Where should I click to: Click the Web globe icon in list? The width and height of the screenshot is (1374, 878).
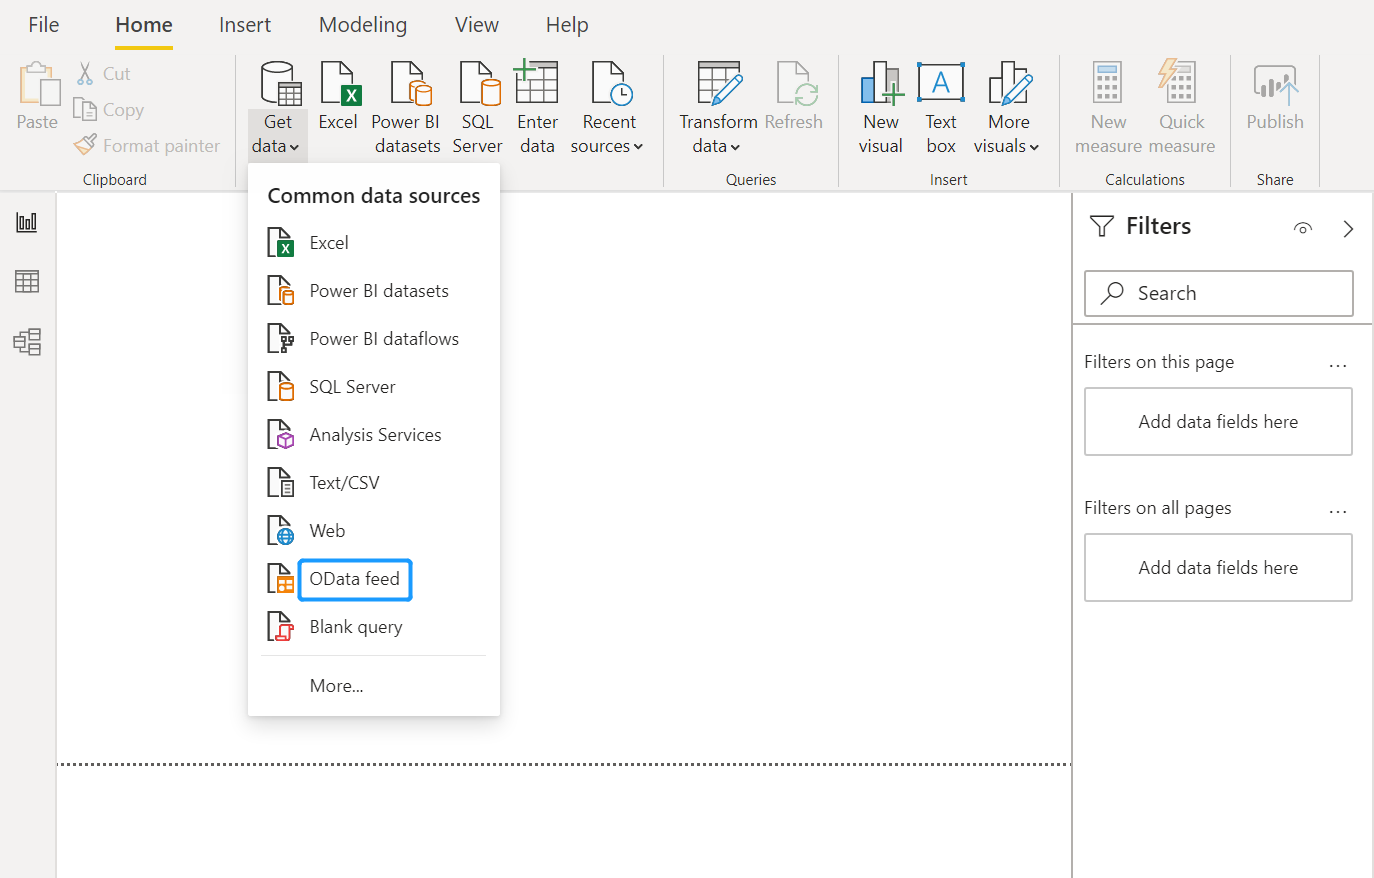tap(280, 531)
